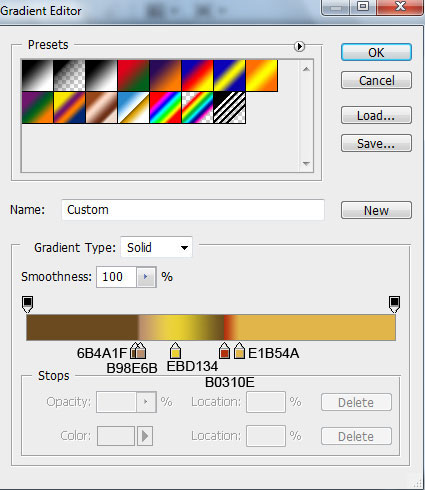Viewport: 425px width, 490px height.
Task: Select the E1B54A color stop
Action: (239, 351)
